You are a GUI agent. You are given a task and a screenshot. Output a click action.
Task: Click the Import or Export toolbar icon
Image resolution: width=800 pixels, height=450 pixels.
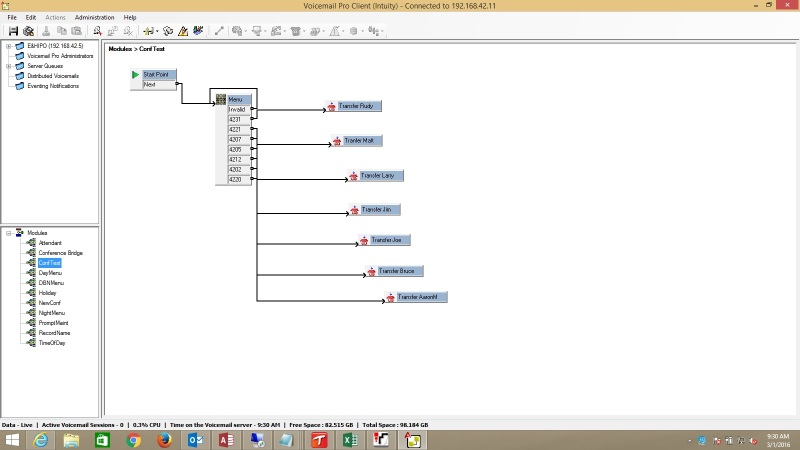[x=148, y=31]
